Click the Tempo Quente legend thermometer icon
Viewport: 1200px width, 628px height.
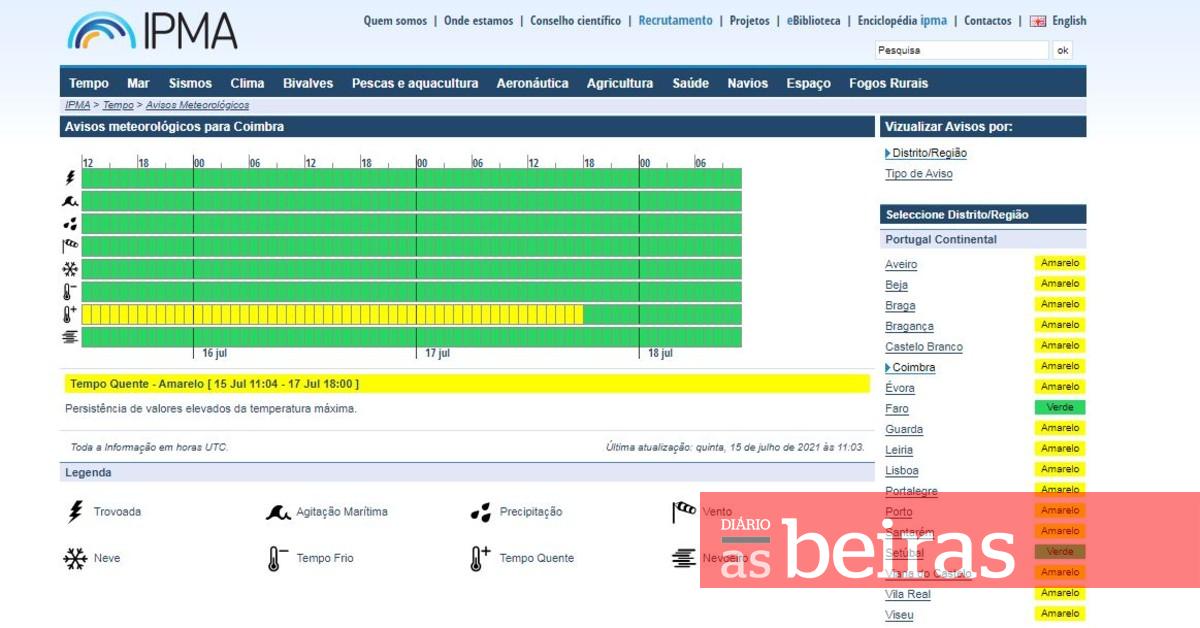click(x=480, y=558)
